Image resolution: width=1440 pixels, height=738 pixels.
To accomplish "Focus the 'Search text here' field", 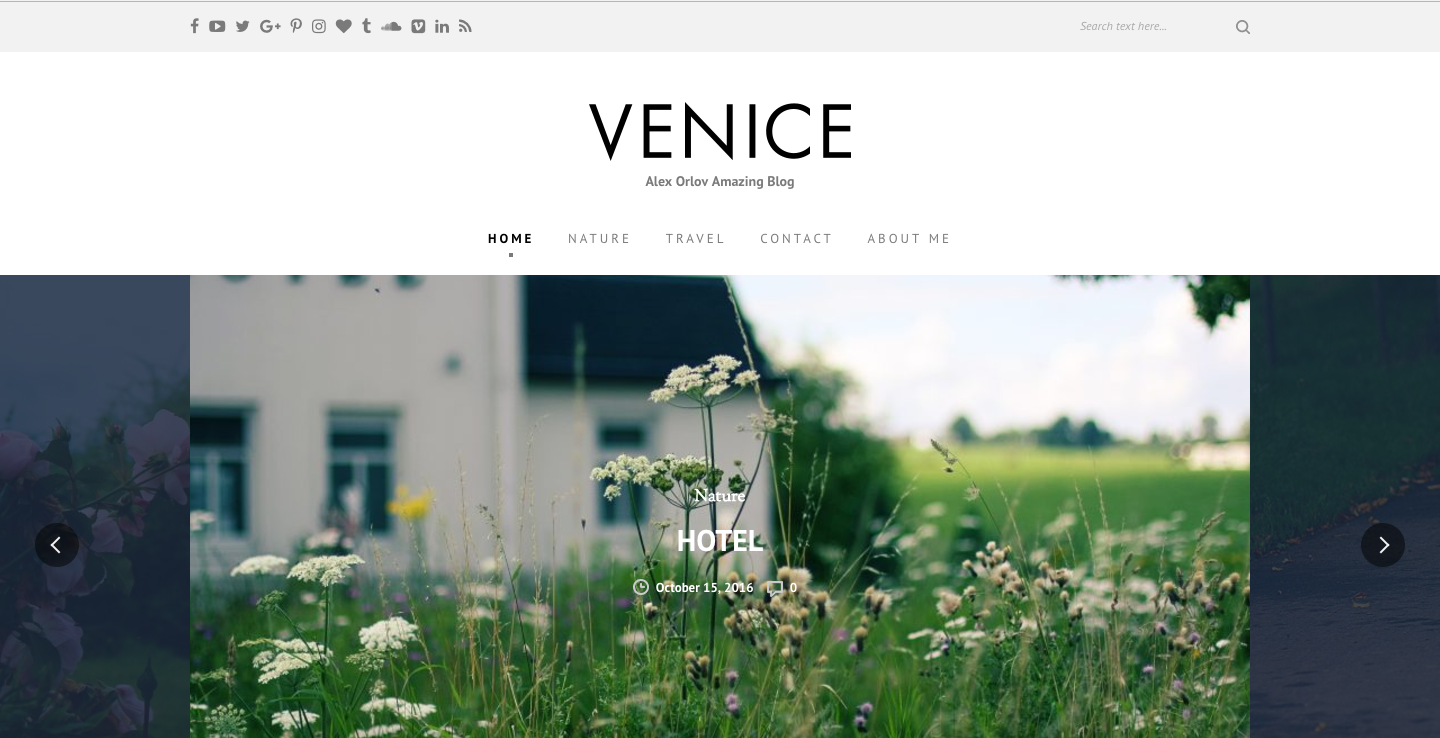I will point(1150,26).
